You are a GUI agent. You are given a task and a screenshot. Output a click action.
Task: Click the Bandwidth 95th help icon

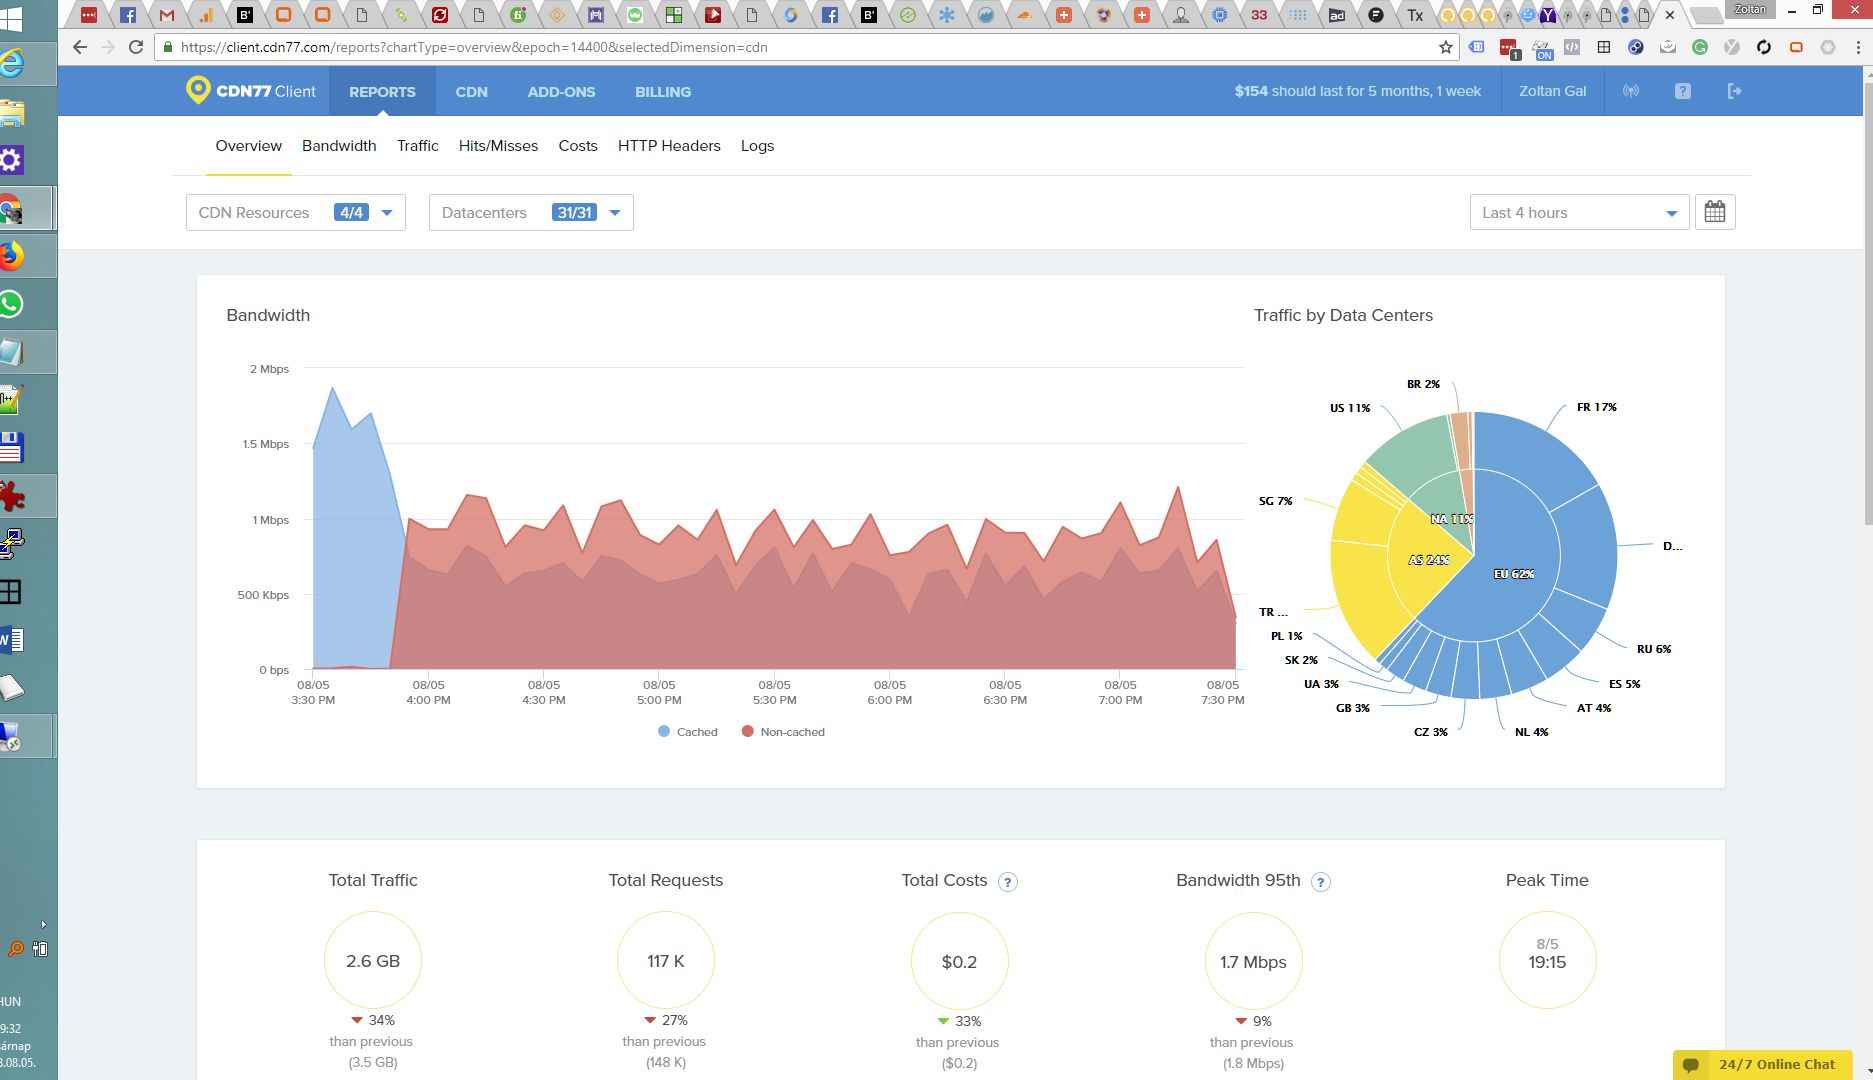tap(1321, 882)
